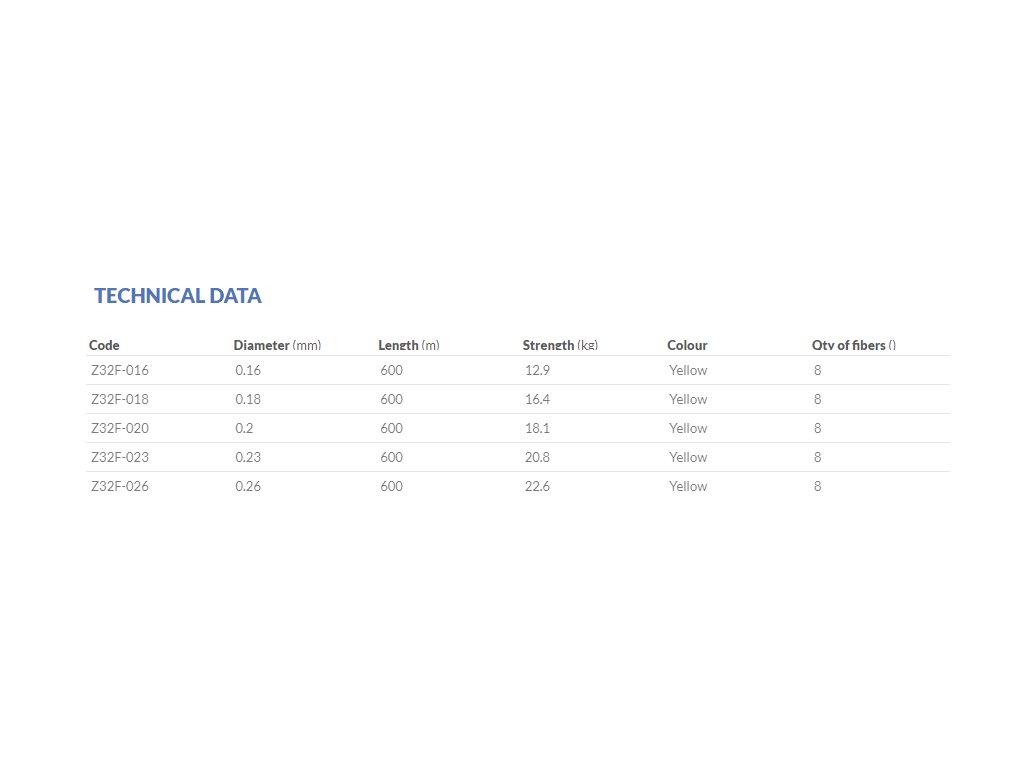This screenshot has height=768, width=1024.
Task: Select product code Z32F-026
Action: click(x=120, y=486)
